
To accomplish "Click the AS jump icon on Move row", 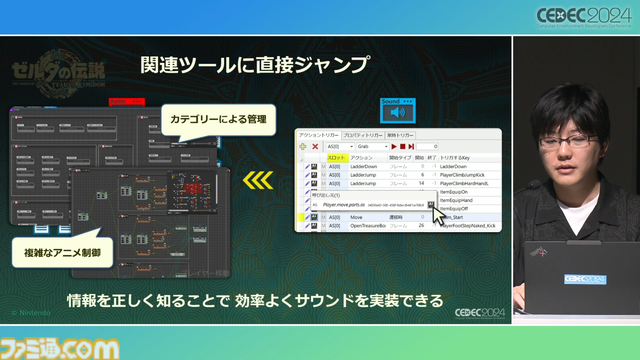I will [314, 217].
